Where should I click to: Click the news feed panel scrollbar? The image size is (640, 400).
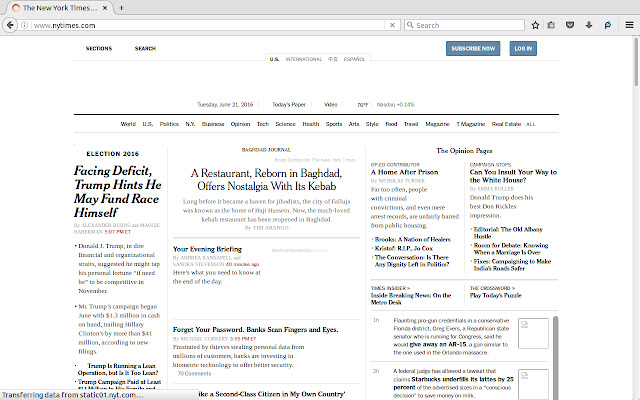[556, 358]
